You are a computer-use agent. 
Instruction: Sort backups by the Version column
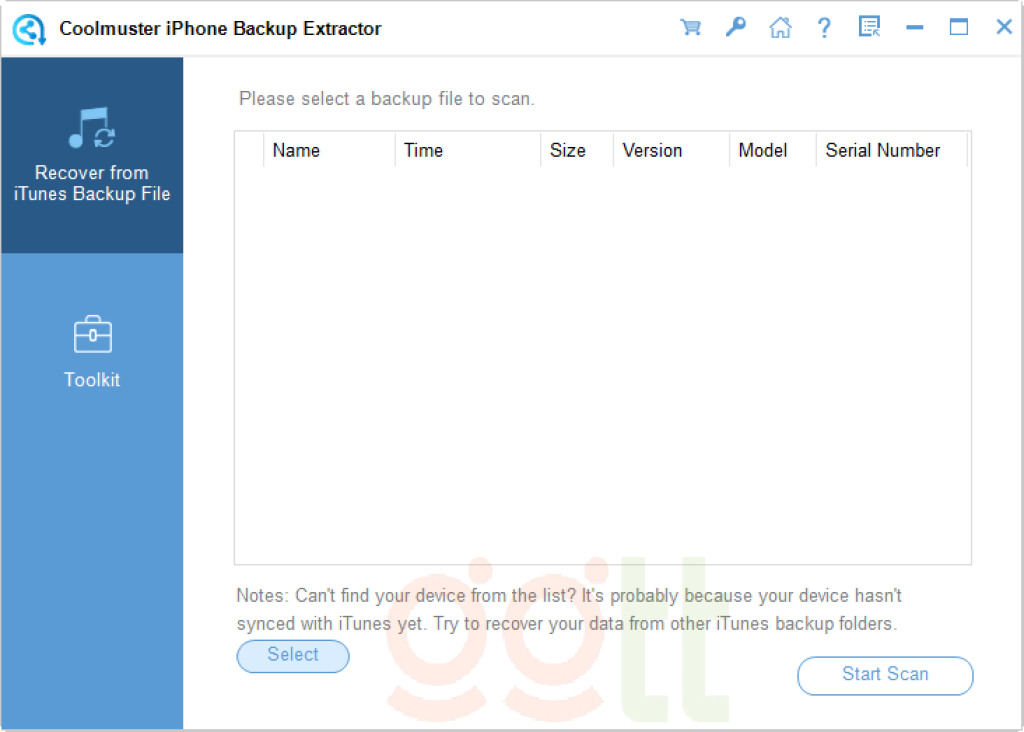click(x=652, y=150)
